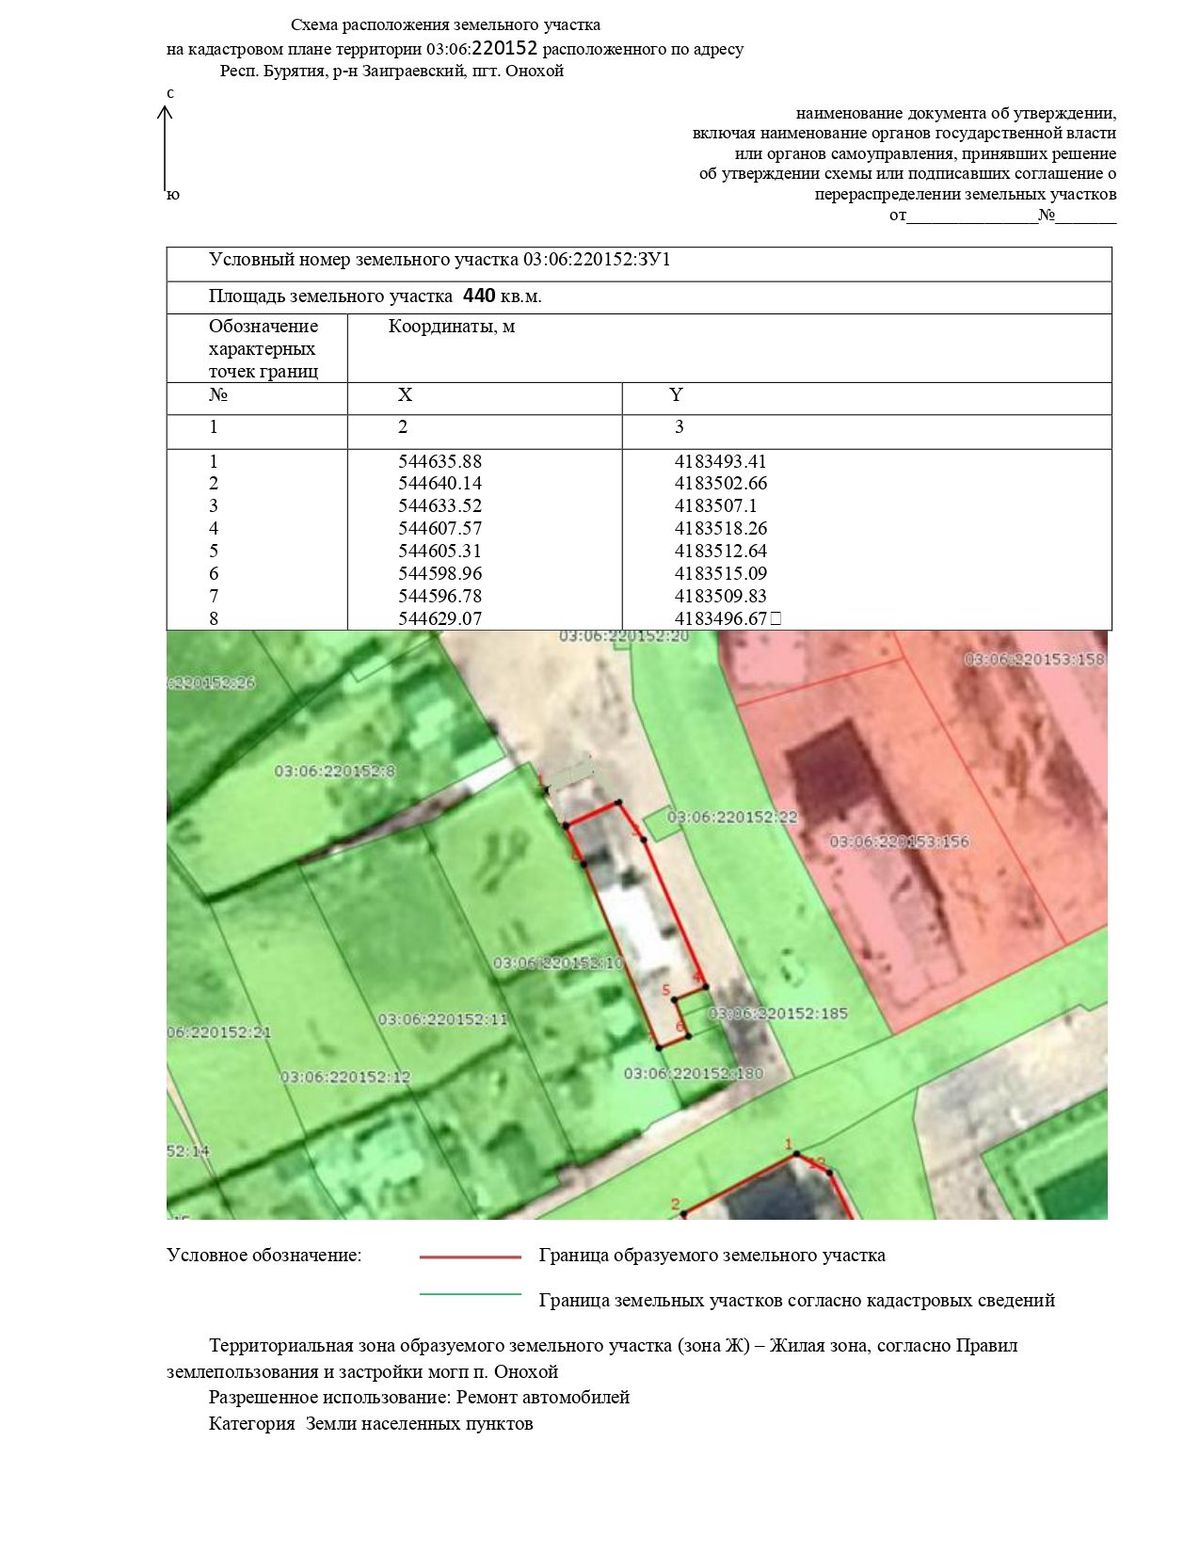Viewport: 1200px width, 1553px height.
Task: Select X coordinate '544605.31'
Action: coord(440,551)
